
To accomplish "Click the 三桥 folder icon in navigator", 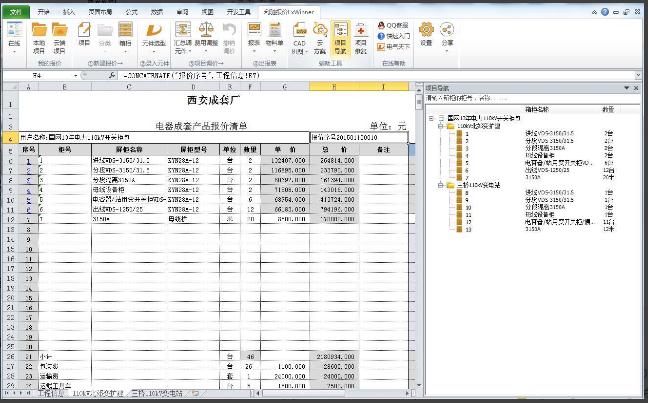I will tap(450, 185).
